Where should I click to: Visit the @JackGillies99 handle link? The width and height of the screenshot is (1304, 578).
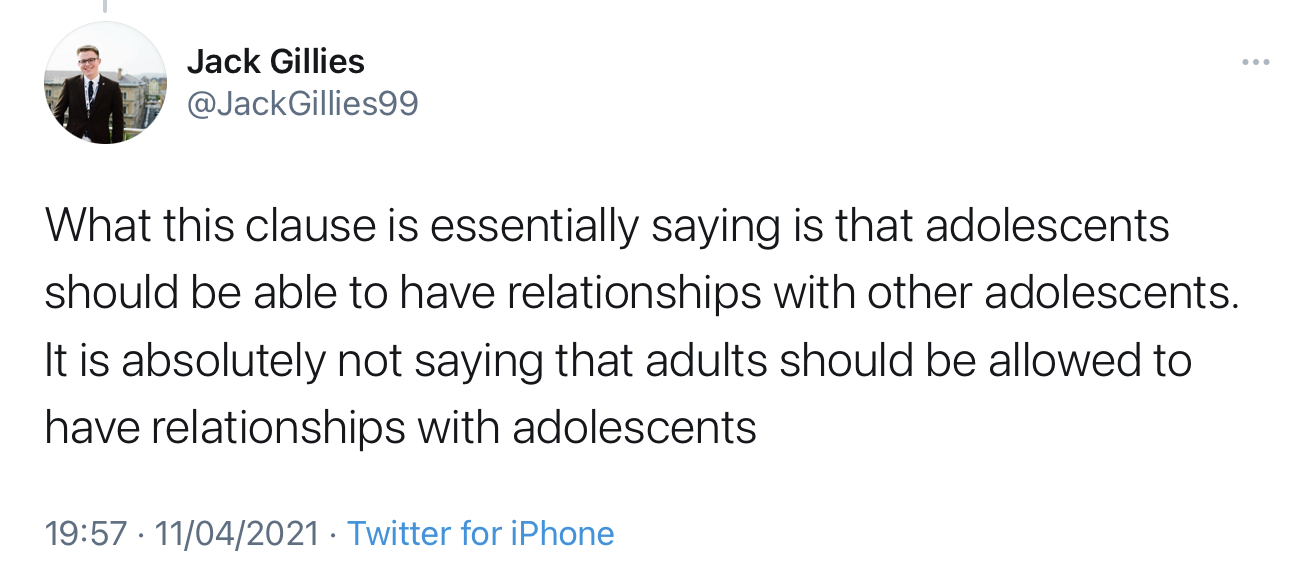pos(303,103)
